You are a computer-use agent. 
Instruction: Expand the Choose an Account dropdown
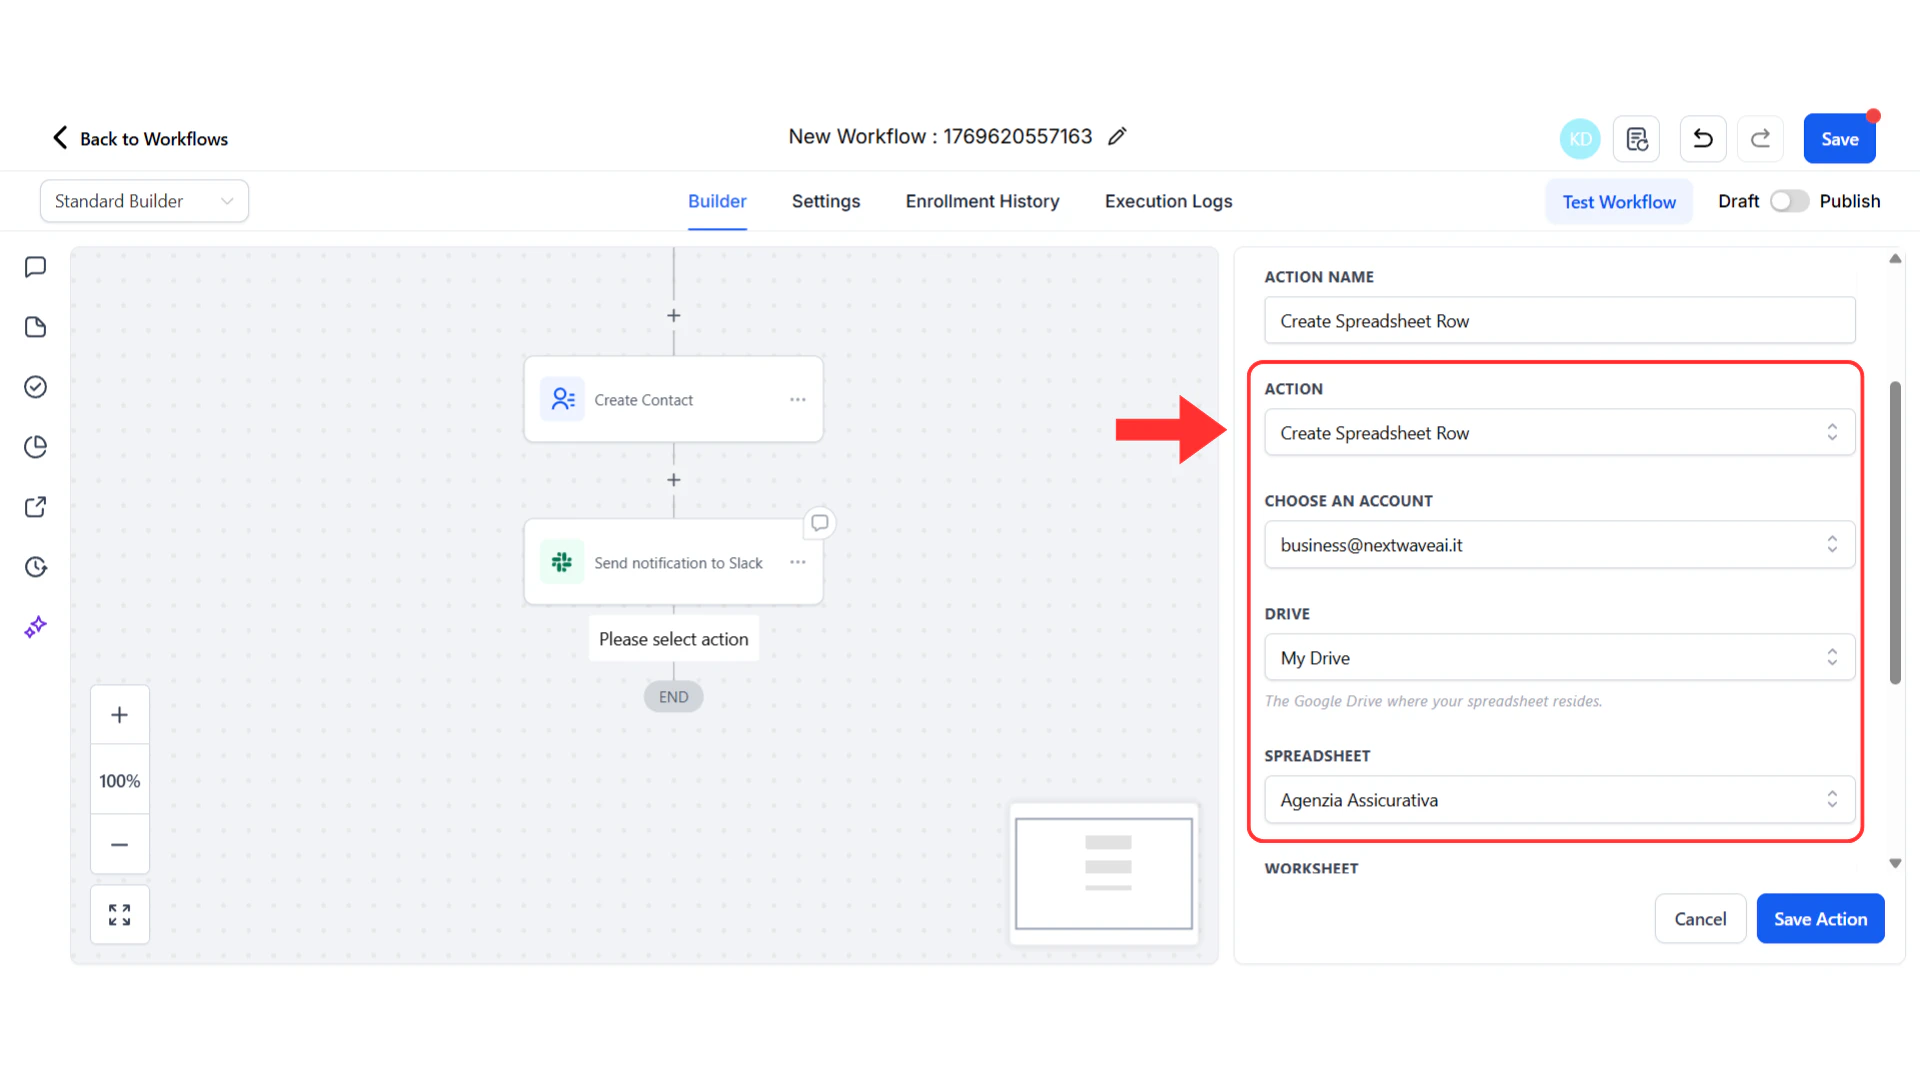tap(1558, 545)
